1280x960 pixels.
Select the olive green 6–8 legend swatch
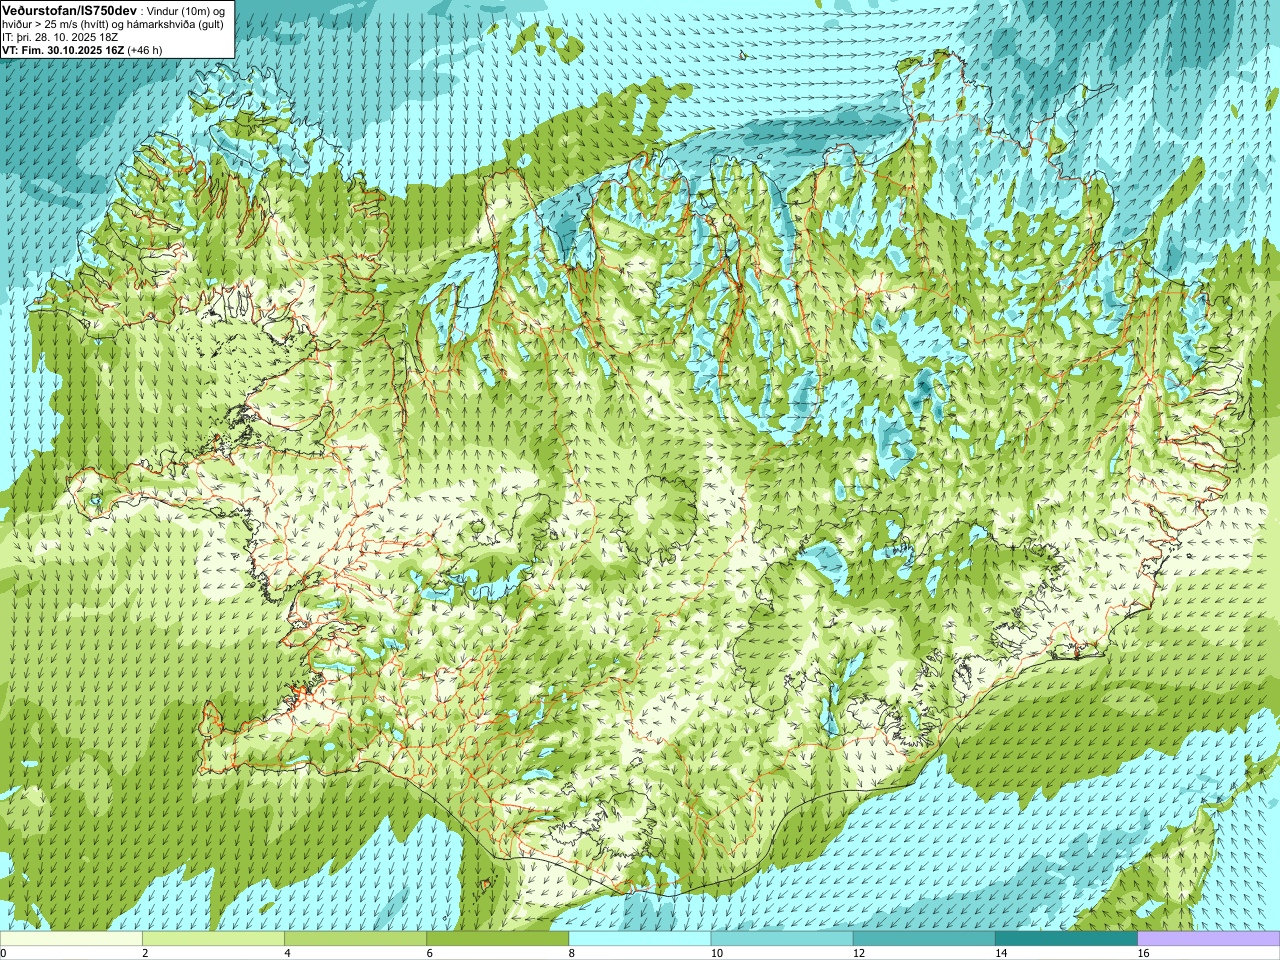point(497,939)
